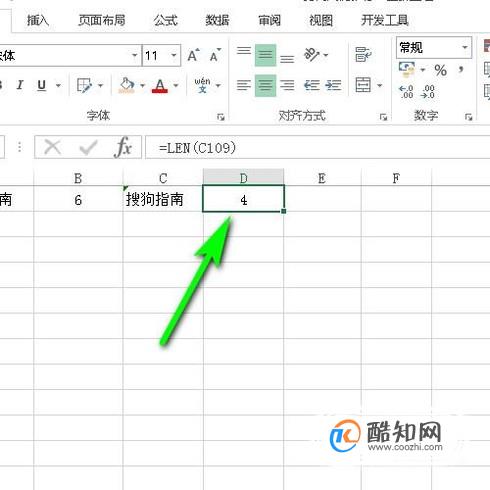The height and width of the screenshot is (490, 490).
Task: Click the formula bar containing =LEN(C109)
Action: coord(317,147)
